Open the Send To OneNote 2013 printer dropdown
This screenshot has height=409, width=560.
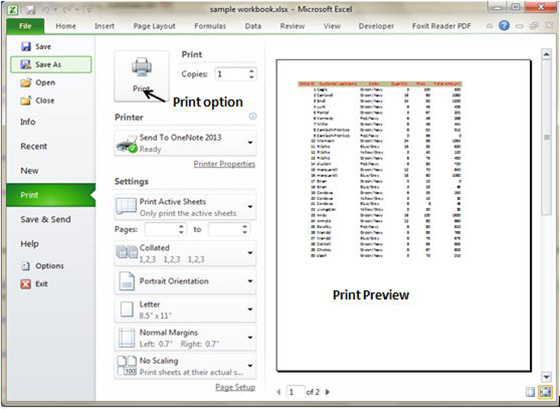[185, 143]
